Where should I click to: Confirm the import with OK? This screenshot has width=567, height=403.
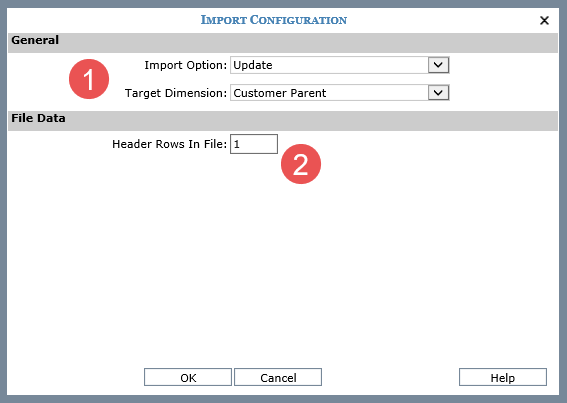(x=188, y=377)
